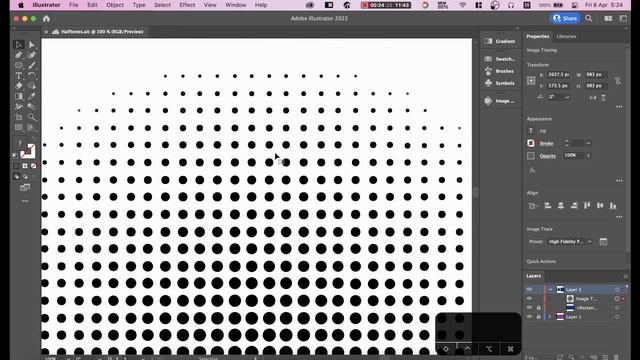Screen dimensions: 640x360
Task: Collapse Layer 2 disclosure arrow
Action: tap(550, 289)
